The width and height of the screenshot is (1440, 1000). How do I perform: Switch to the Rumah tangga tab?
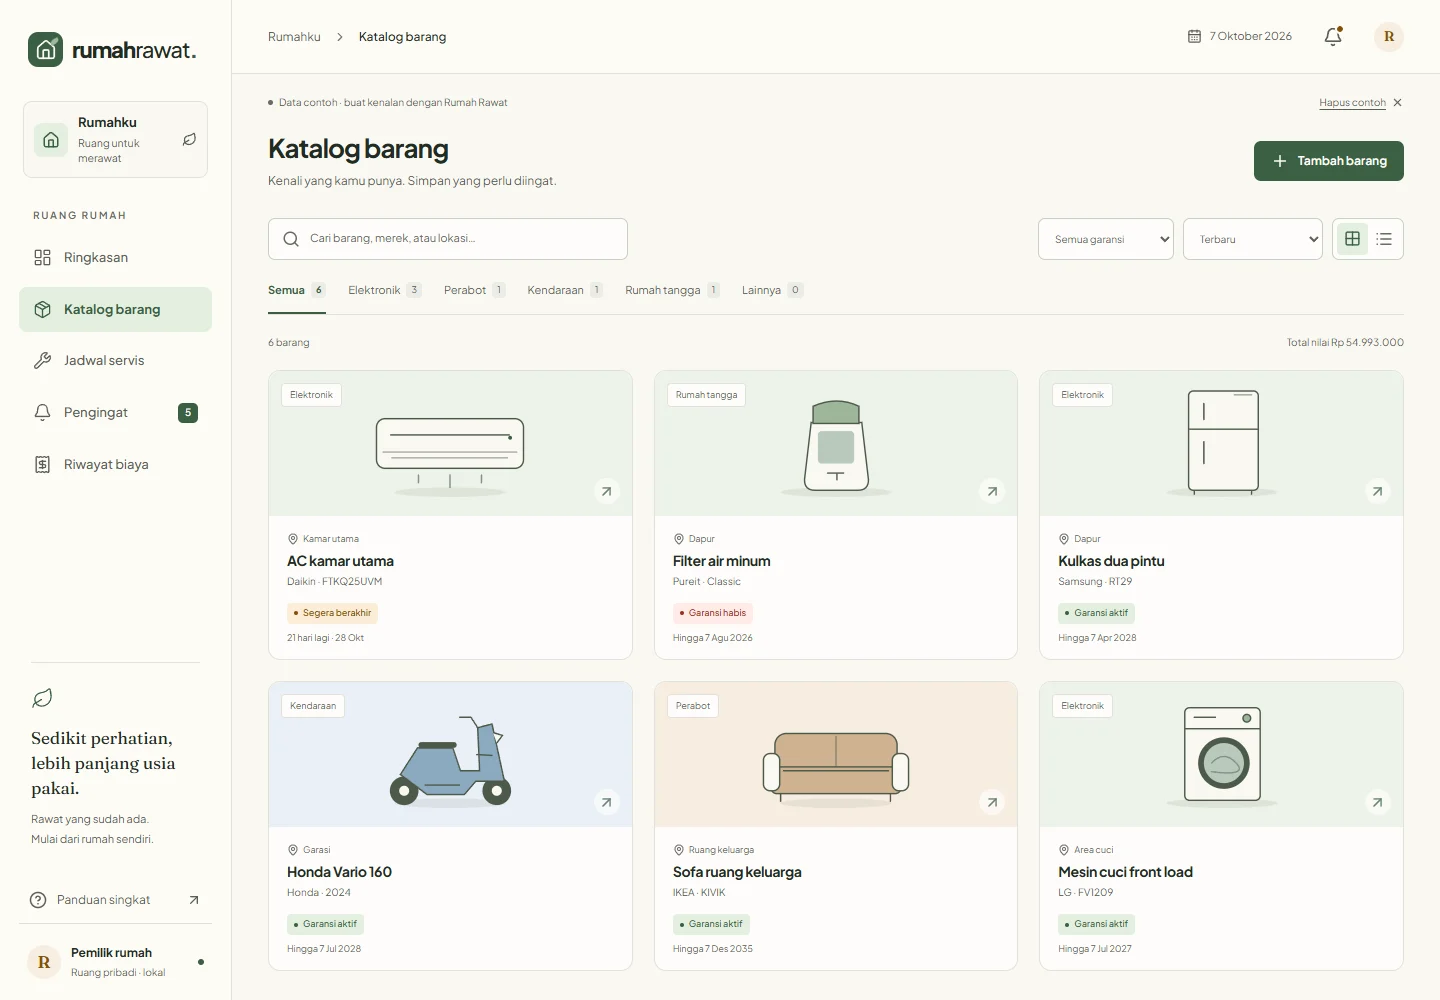[x=673, y=291]
